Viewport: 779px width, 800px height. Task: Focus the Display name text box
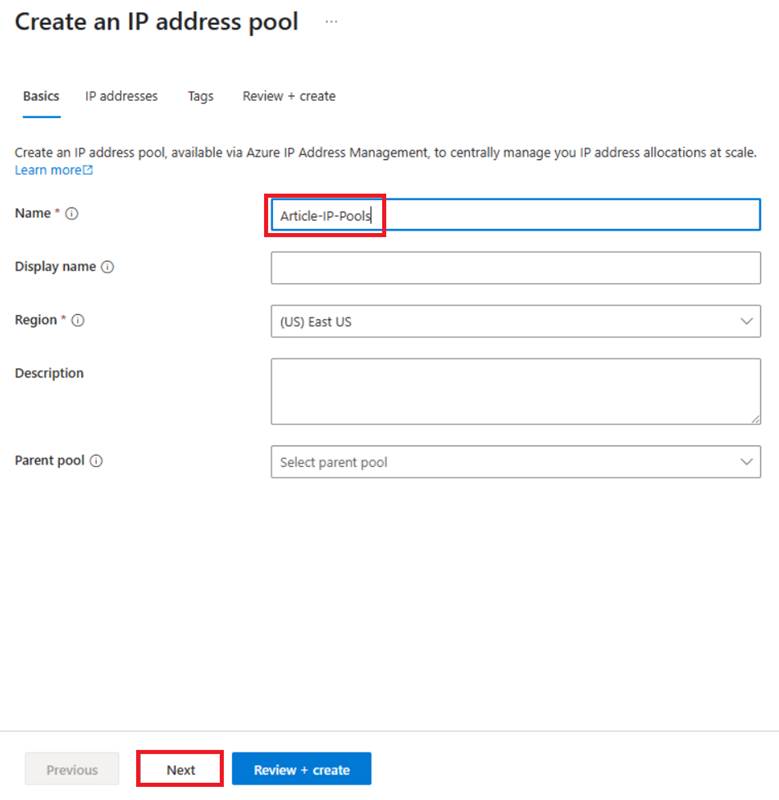point(514,267)
